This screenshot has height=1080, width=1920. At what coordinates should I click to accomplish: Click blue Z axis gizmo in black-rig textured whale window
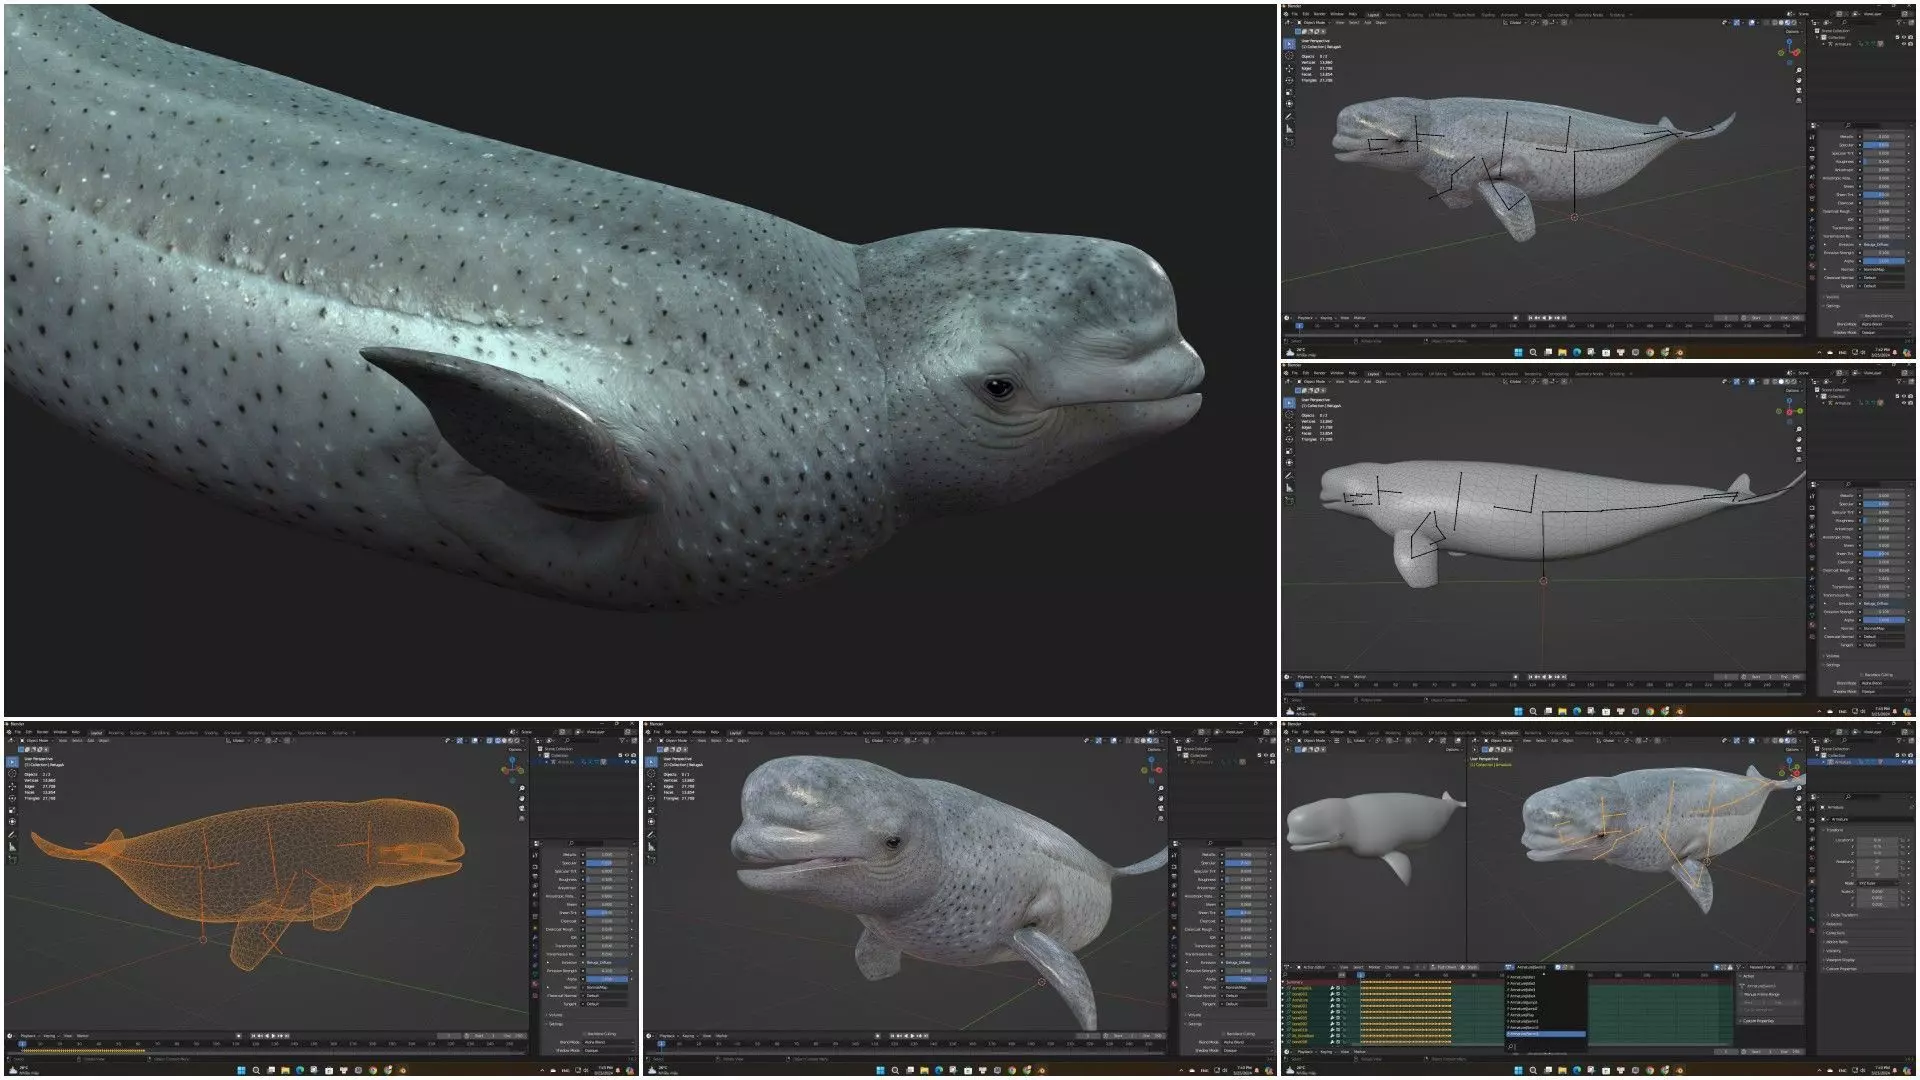1790,41
